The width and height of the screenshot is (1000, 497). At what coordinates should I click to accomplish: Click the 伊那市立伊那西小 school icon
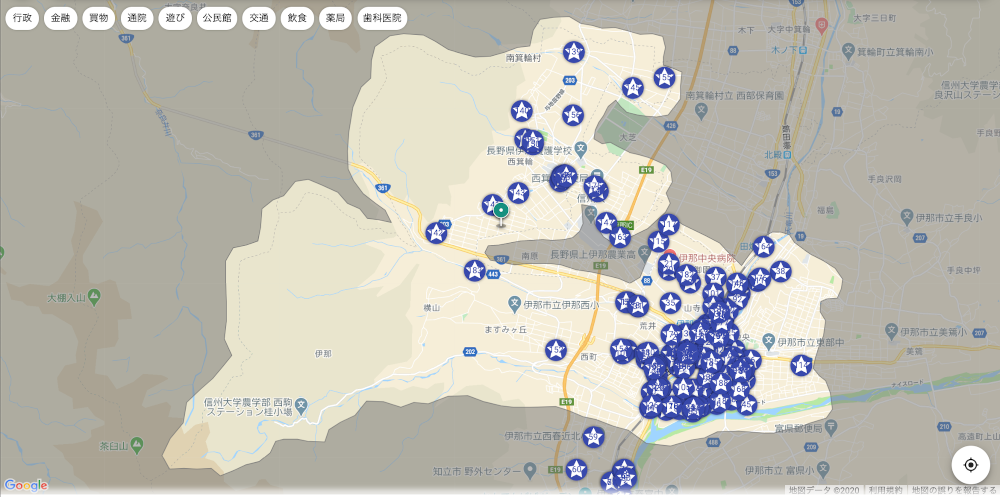tap(515, 303)
